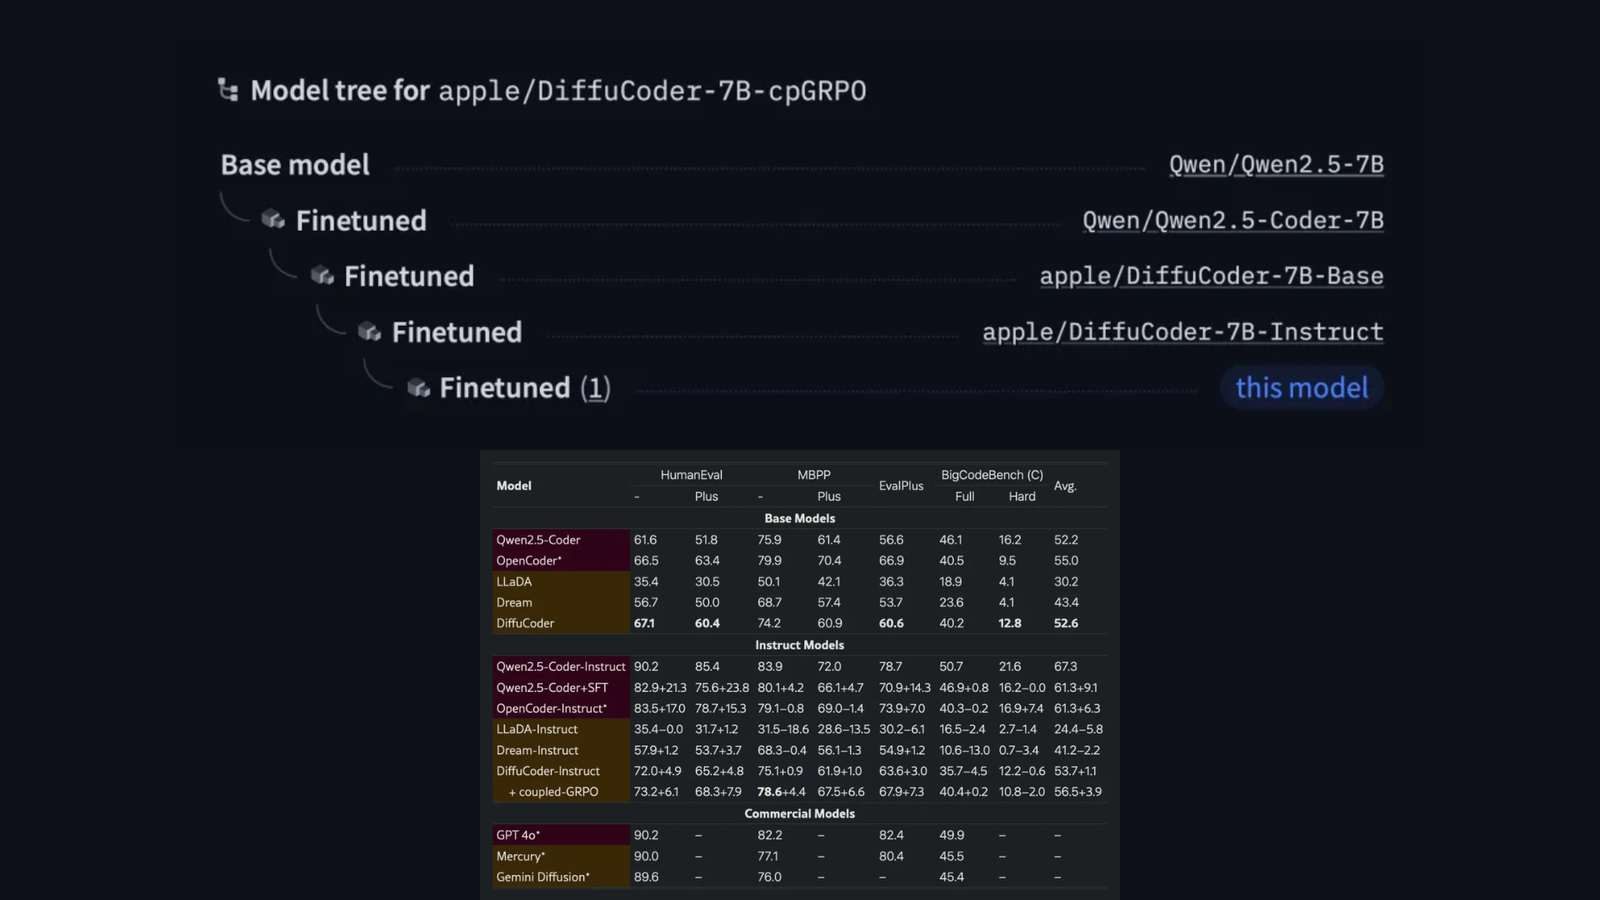Viewport: 1600px width, 900px height.
Task: Click the 56.5+3.9 average for coupled-GRPO
Action: (1078, 792)
